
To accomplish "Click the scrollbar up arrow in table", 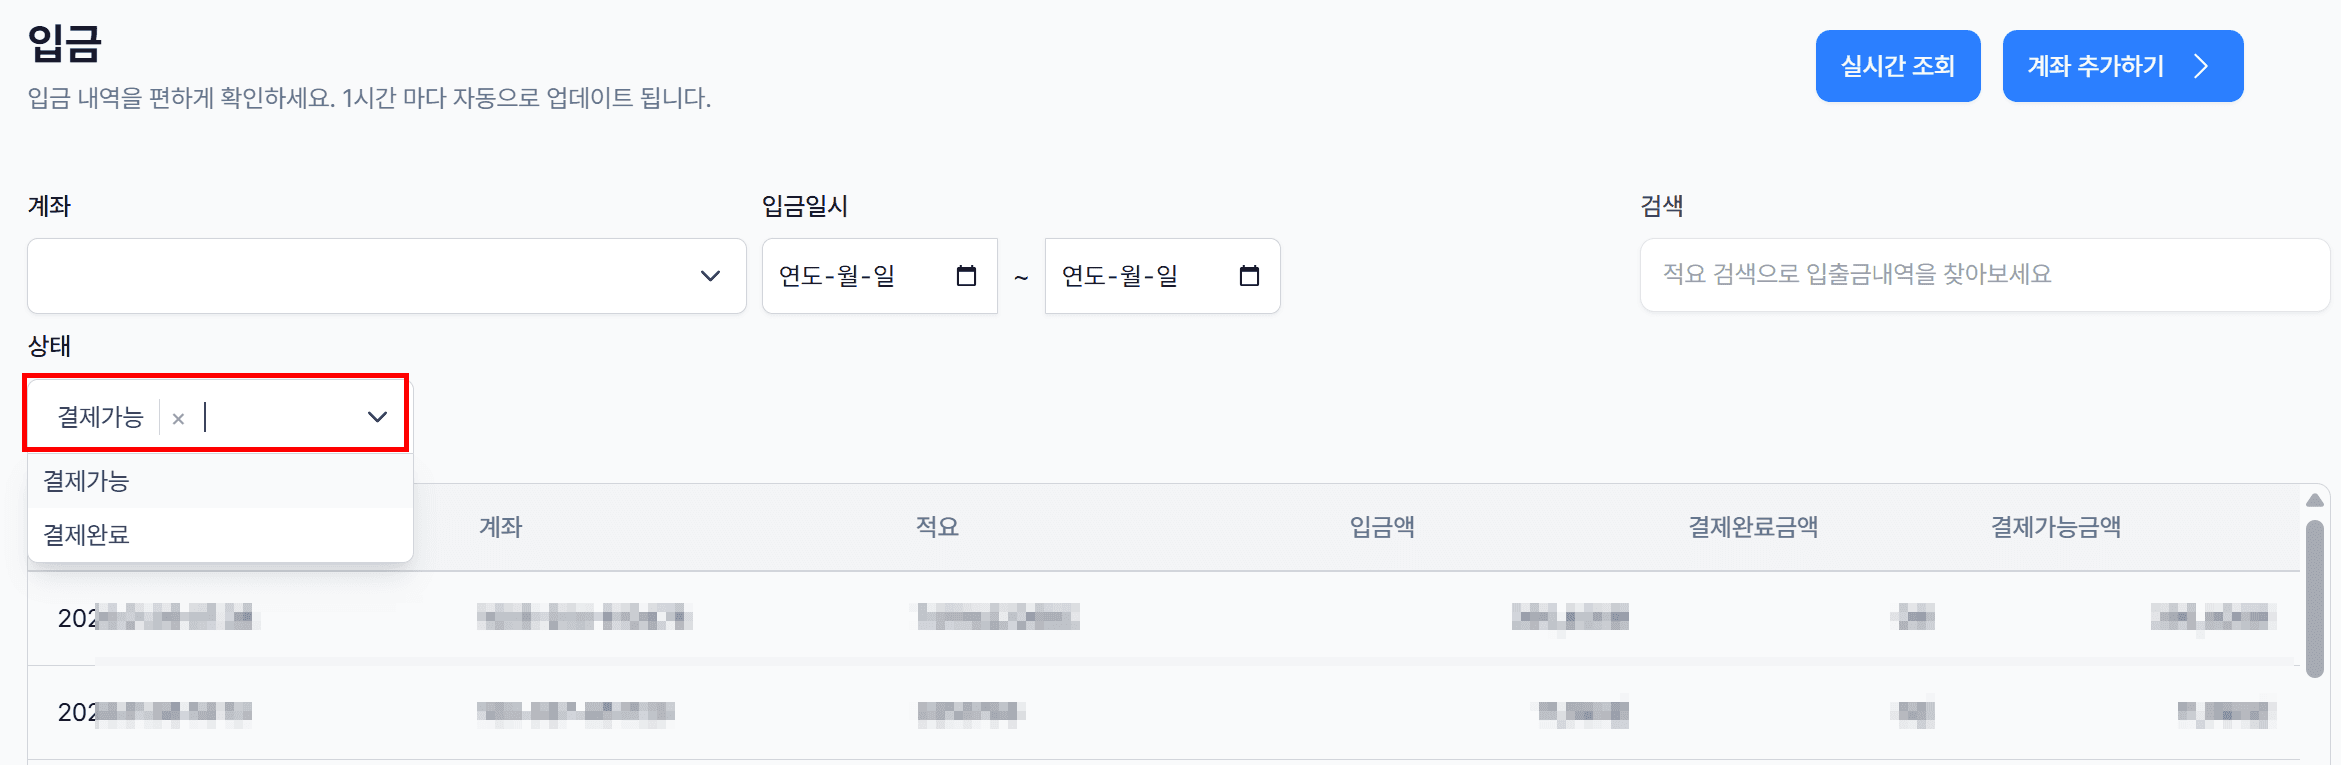I will point(2315,500).
